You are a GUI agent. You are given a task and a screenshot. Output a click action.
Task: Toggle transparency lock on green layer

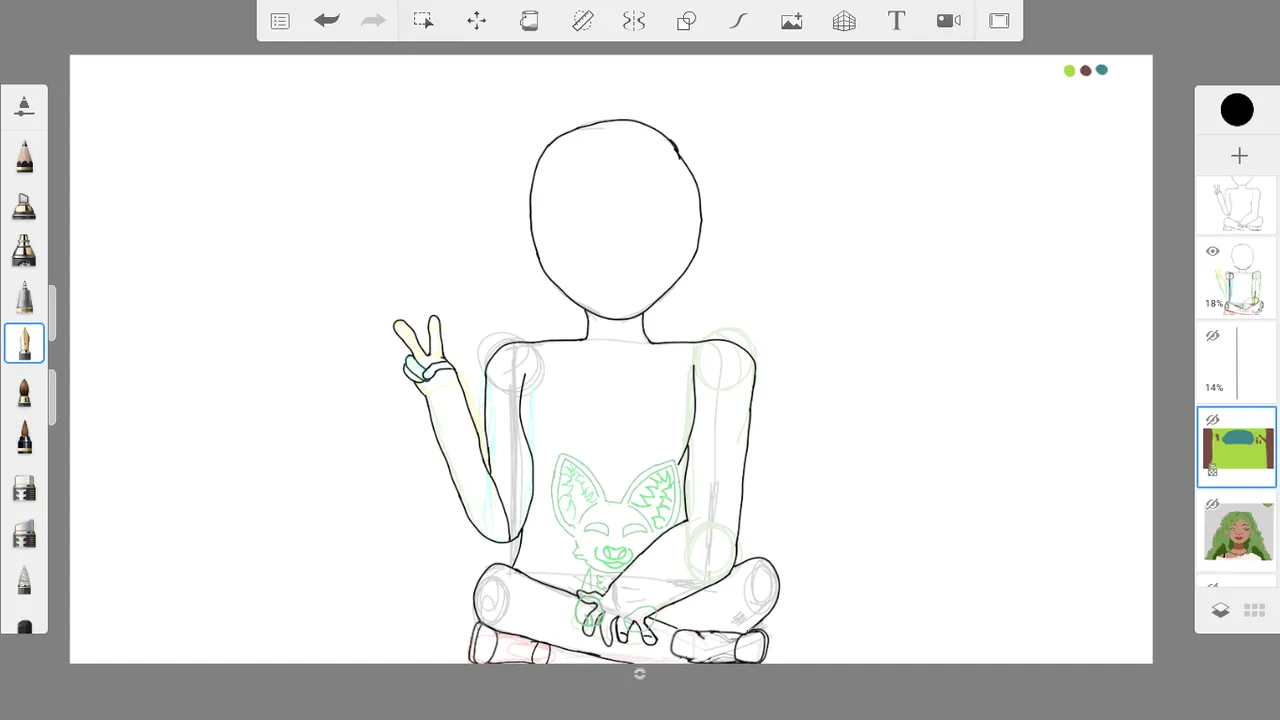coord(1212,470)
